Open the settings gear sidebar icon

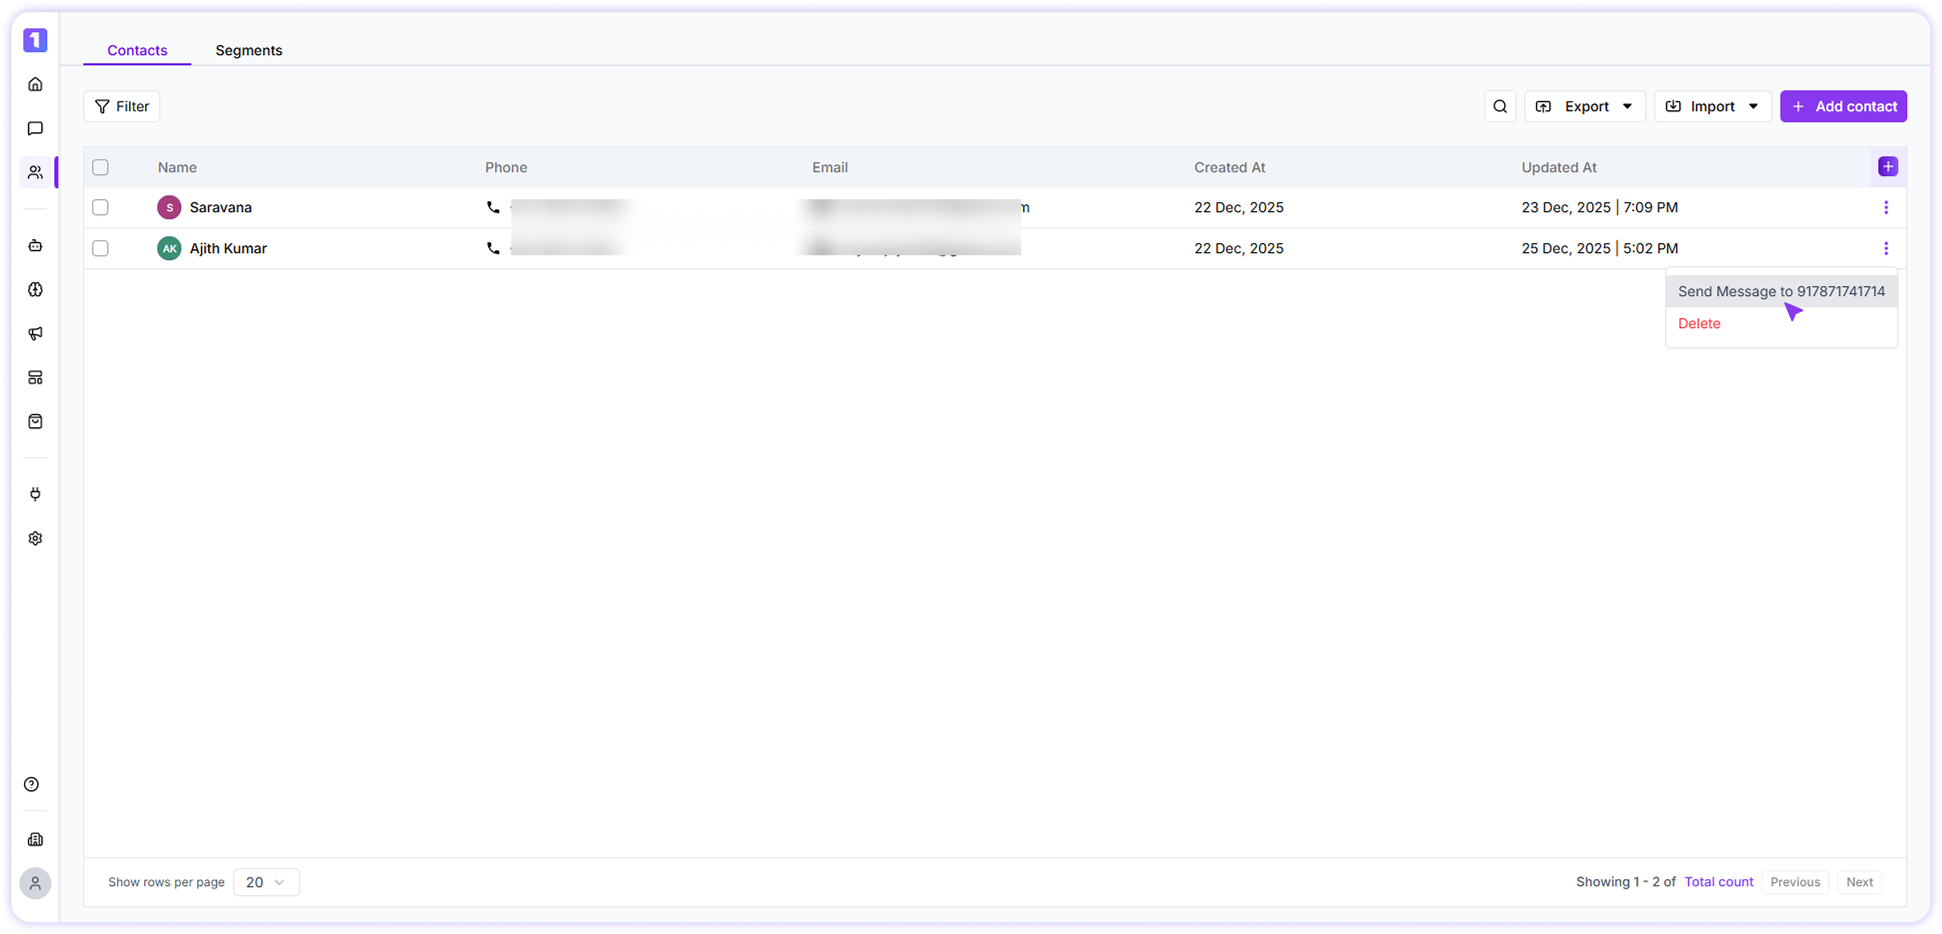(35, 539)
